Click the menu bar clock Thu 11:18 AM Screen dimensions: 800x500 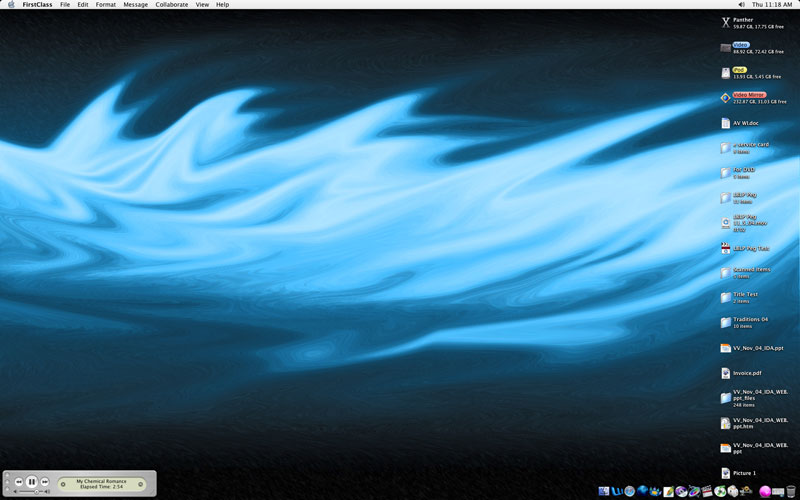click(x=772, y=4)
